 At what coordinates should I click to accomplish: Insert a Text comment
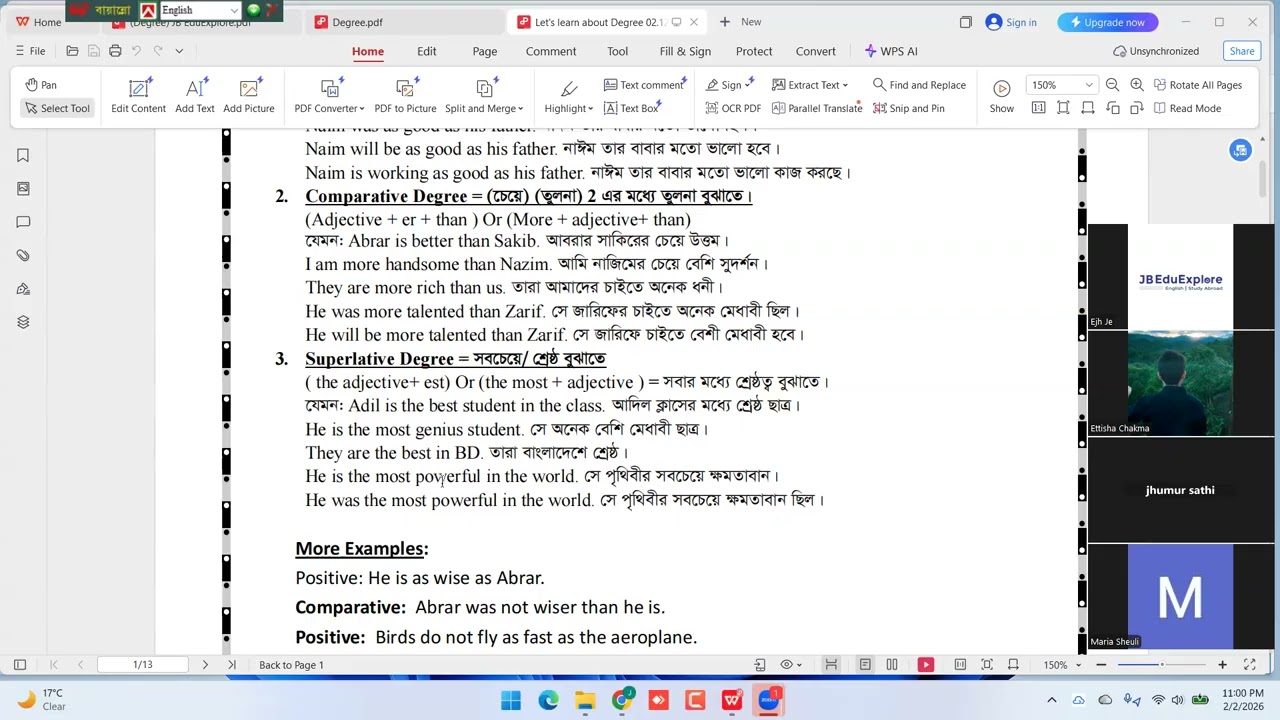[x=644, y=85]
